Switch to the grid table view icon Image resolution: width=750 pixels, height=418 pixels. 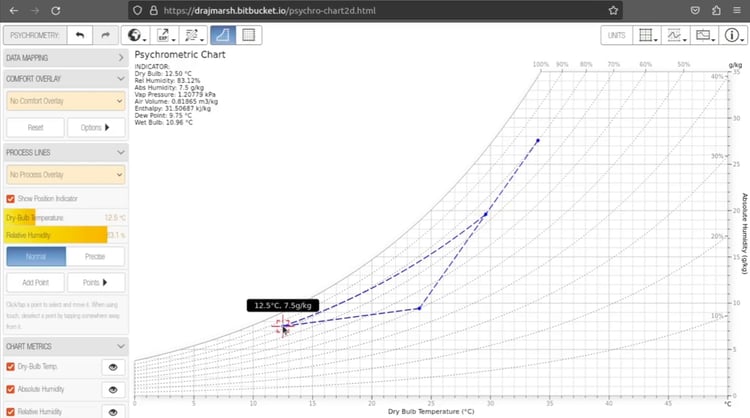click(x=248, y=35)
